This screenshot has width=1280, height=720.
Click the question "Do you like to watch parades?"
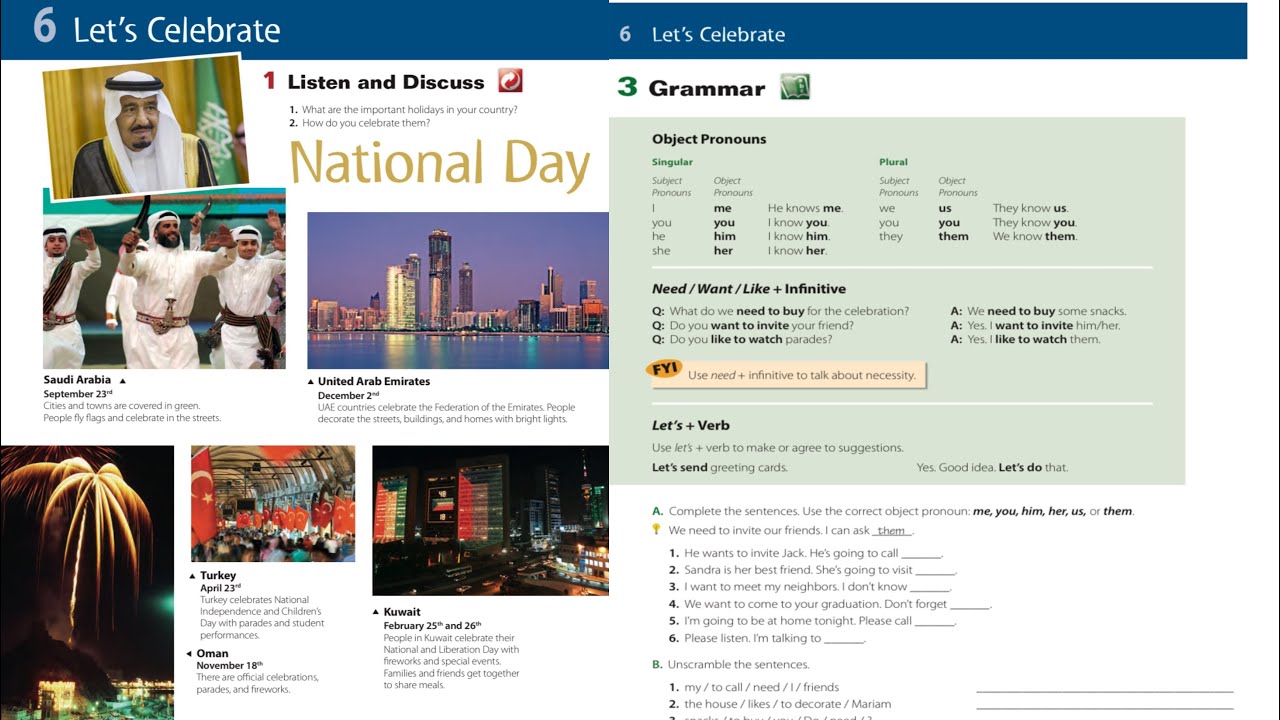coord(750,339)
